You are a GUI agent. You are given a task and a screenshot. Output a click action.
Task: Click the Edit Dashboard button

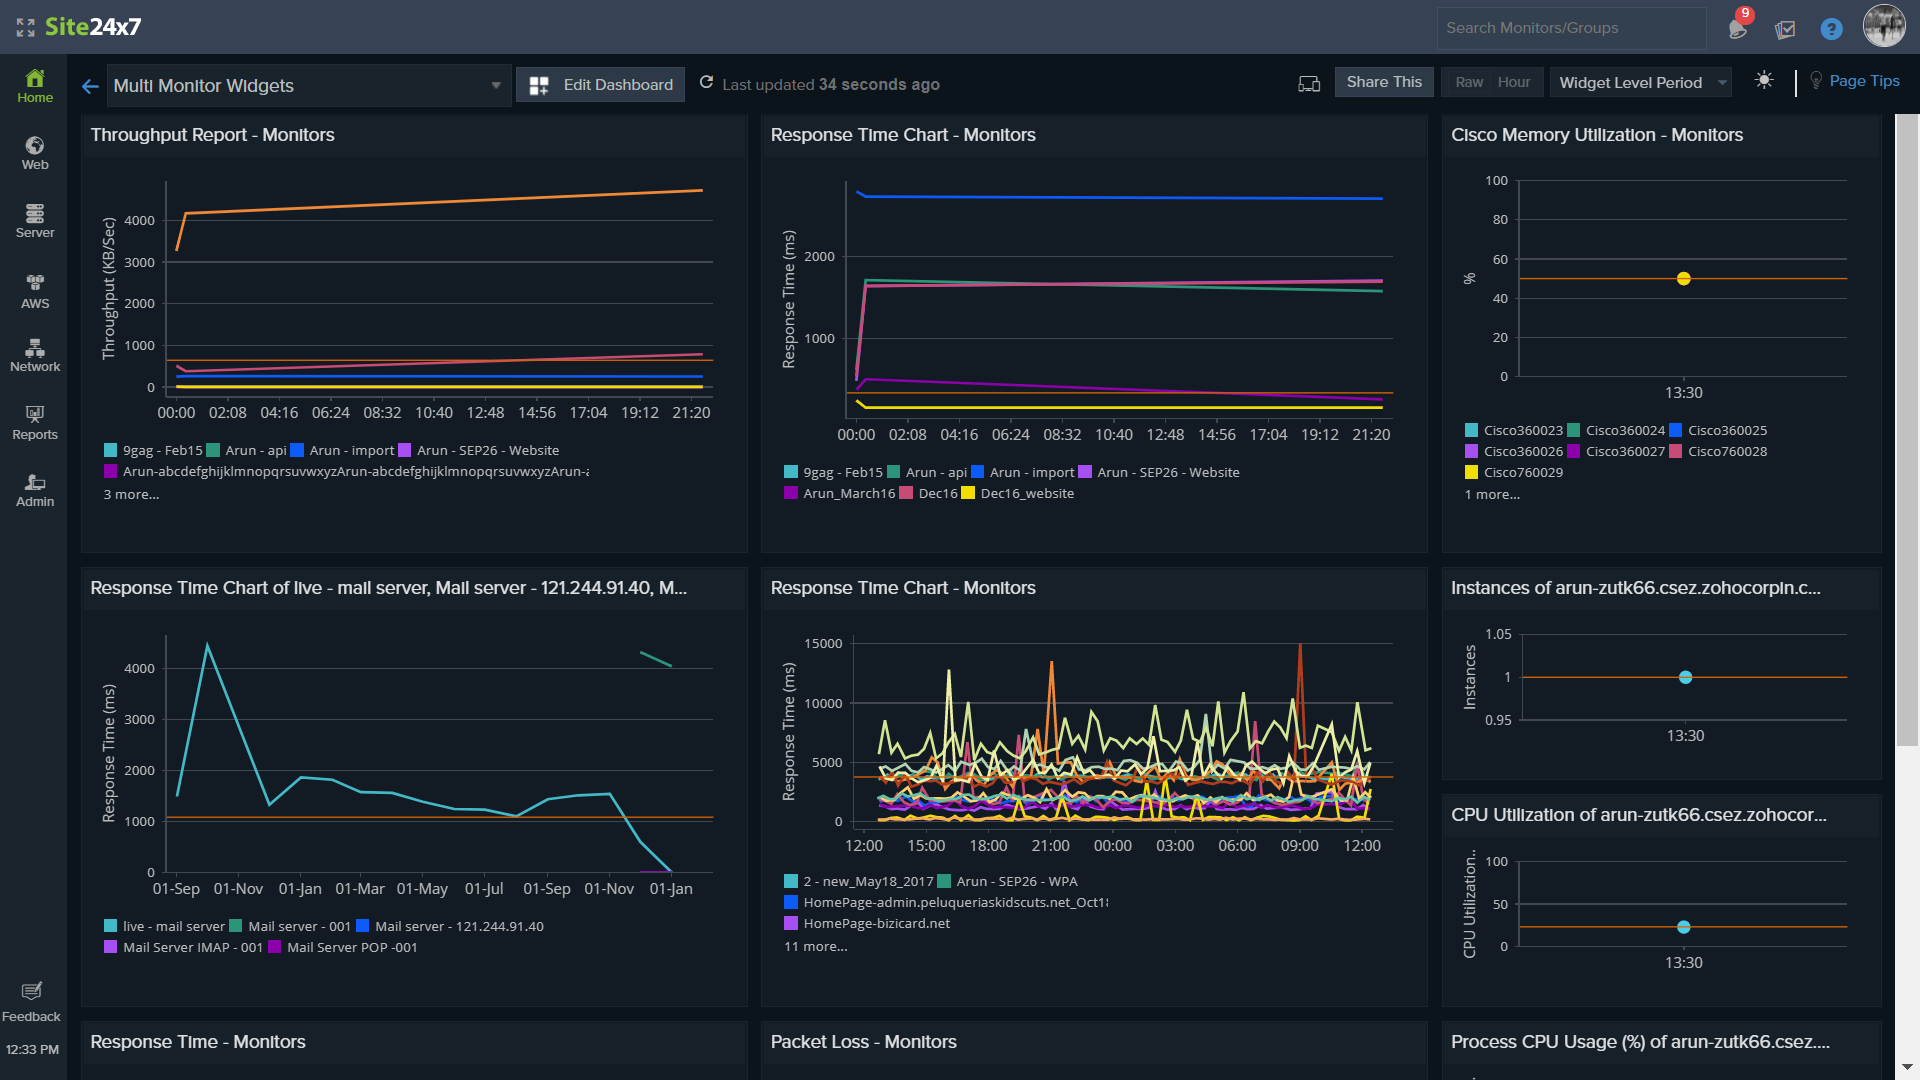(601, 85)
